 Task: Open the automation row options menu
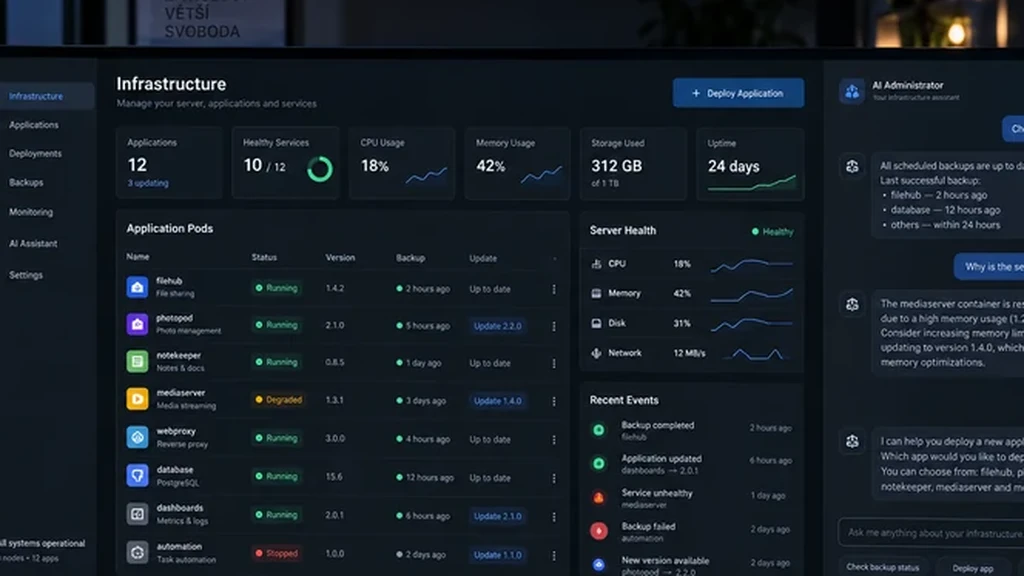click(554, 555)
